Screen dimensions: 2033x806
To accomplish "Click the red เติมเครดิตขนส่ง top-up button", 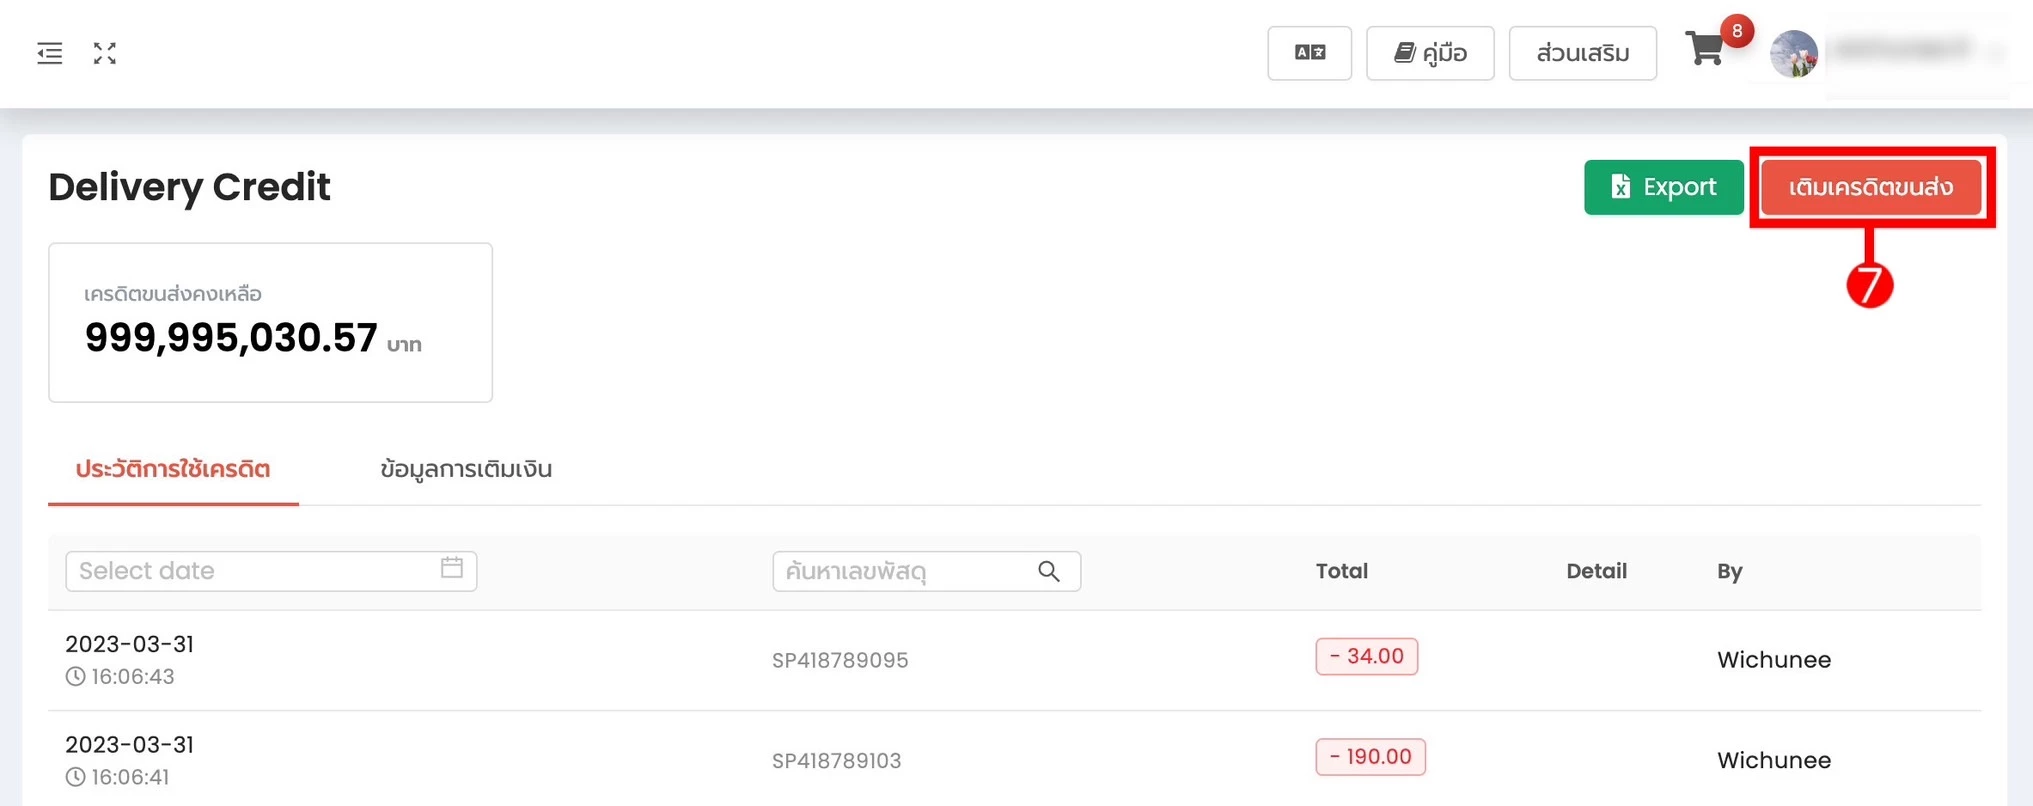I will (1870, 187).
